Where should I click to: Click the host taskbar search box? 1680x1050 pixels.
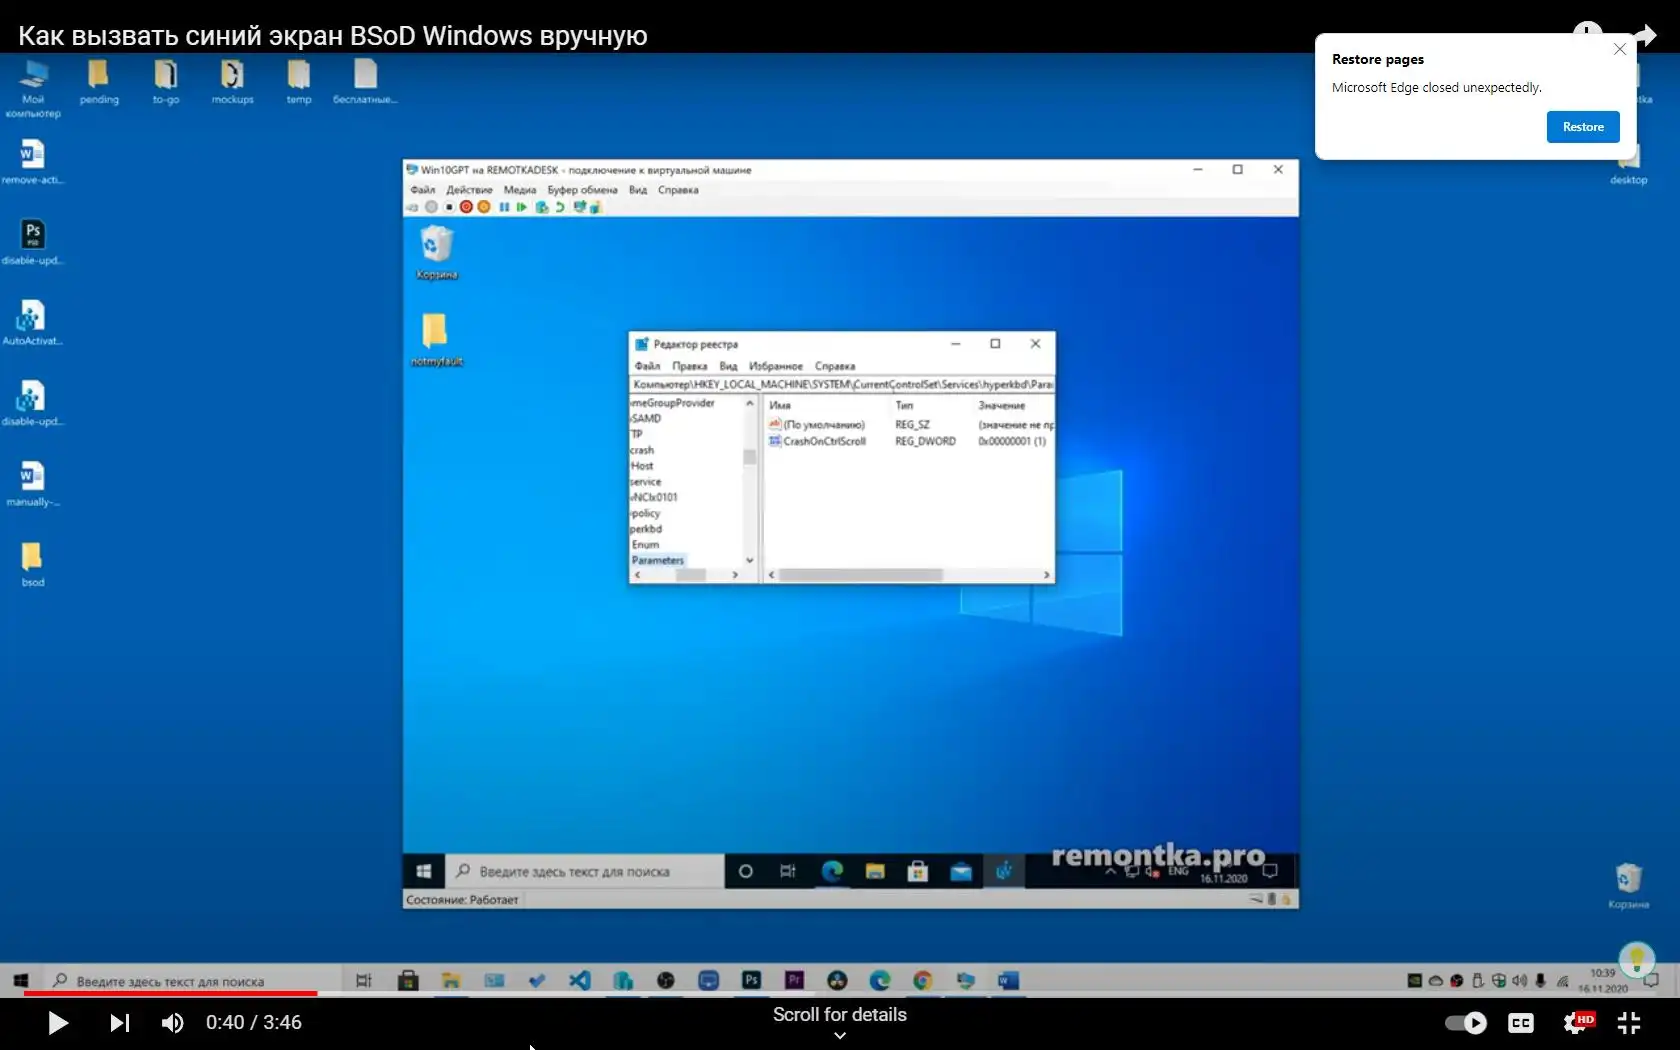click(x=190, y=981)
